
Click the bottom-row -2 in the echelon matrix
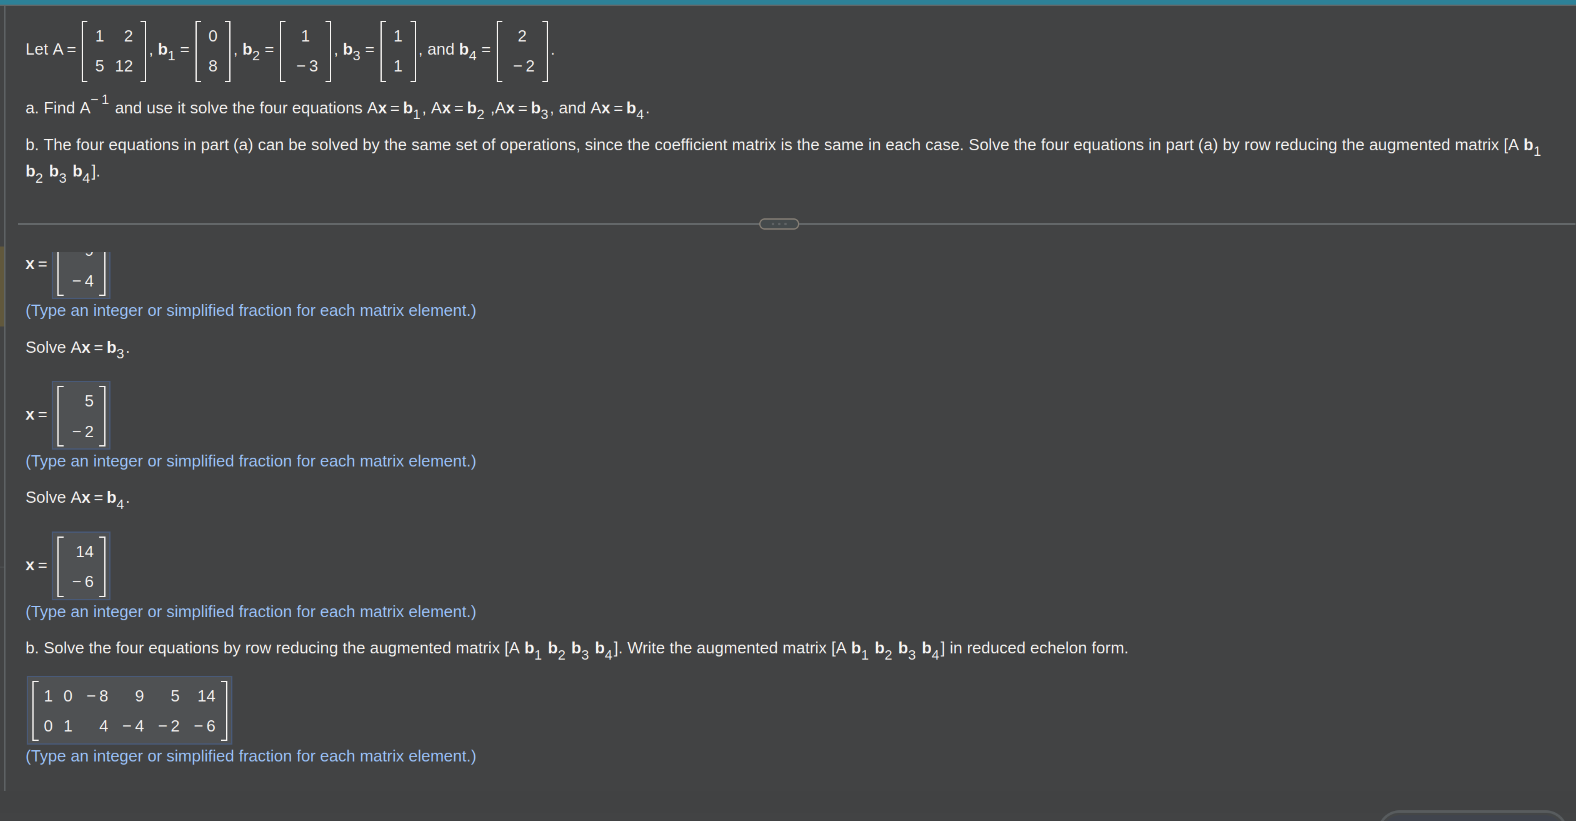point(170,726)
